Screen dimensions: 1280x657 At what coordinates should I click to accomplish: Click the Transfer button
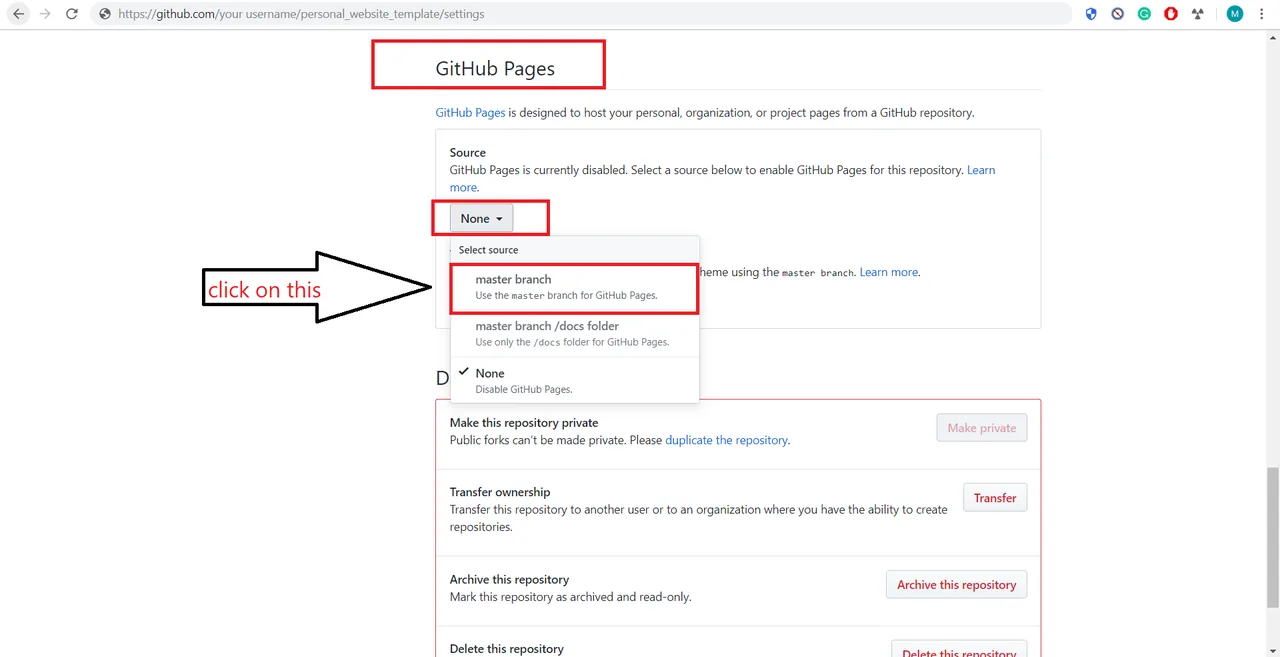pos(995,498)
